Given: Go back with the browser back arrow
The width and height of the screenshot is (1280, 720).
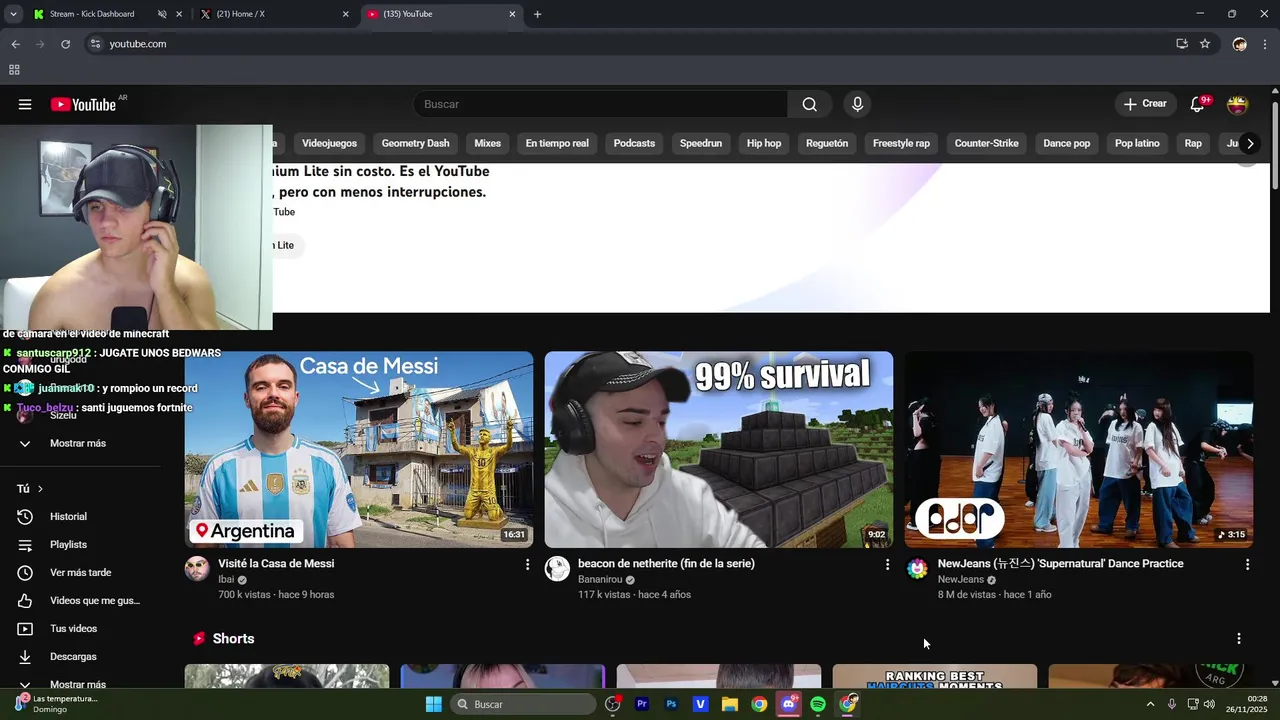Looking at the screenshot, I should (x=15, y=44).
